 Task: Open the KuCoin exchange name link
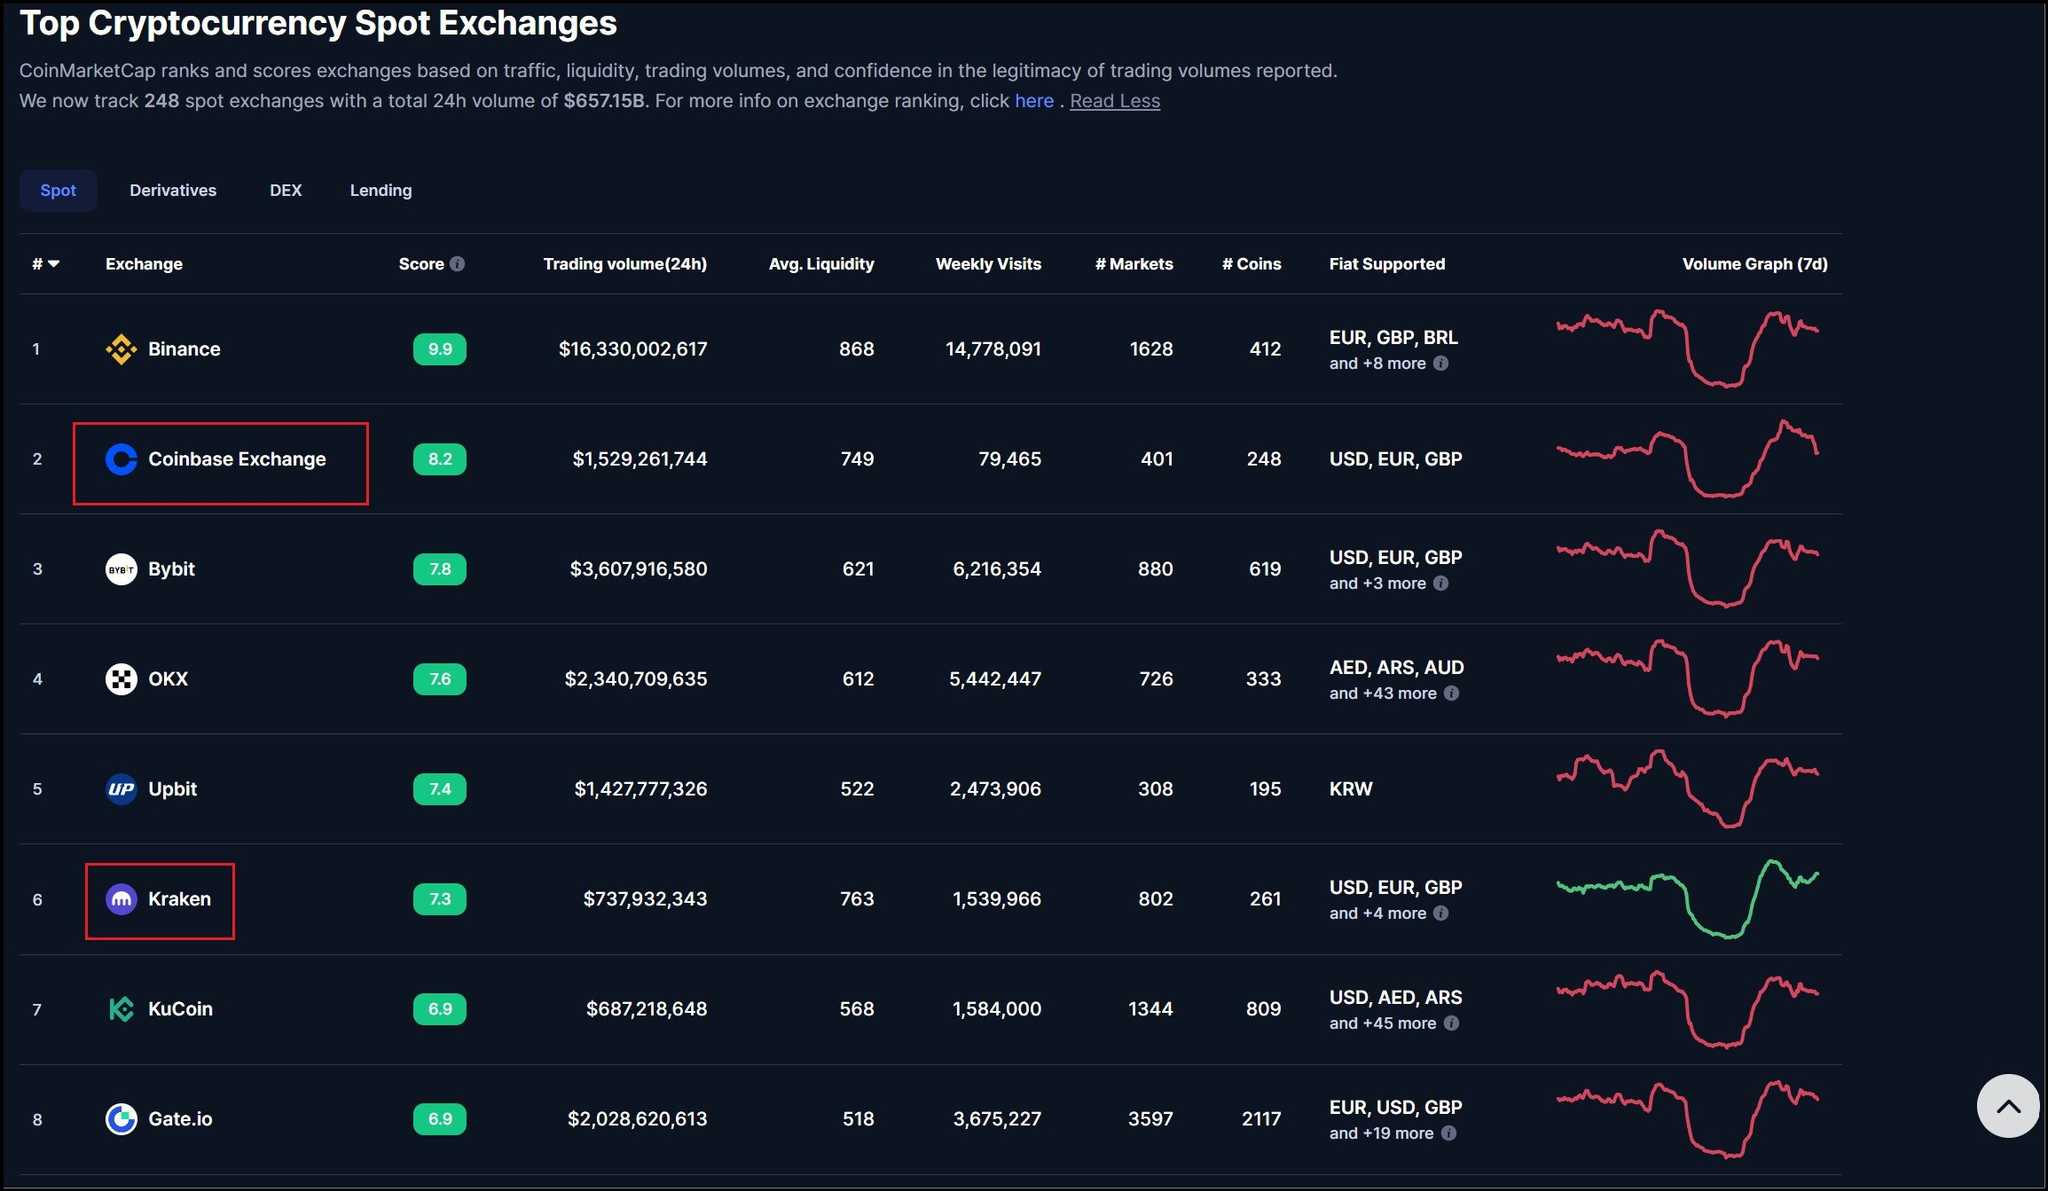(x=180, y=1009)
